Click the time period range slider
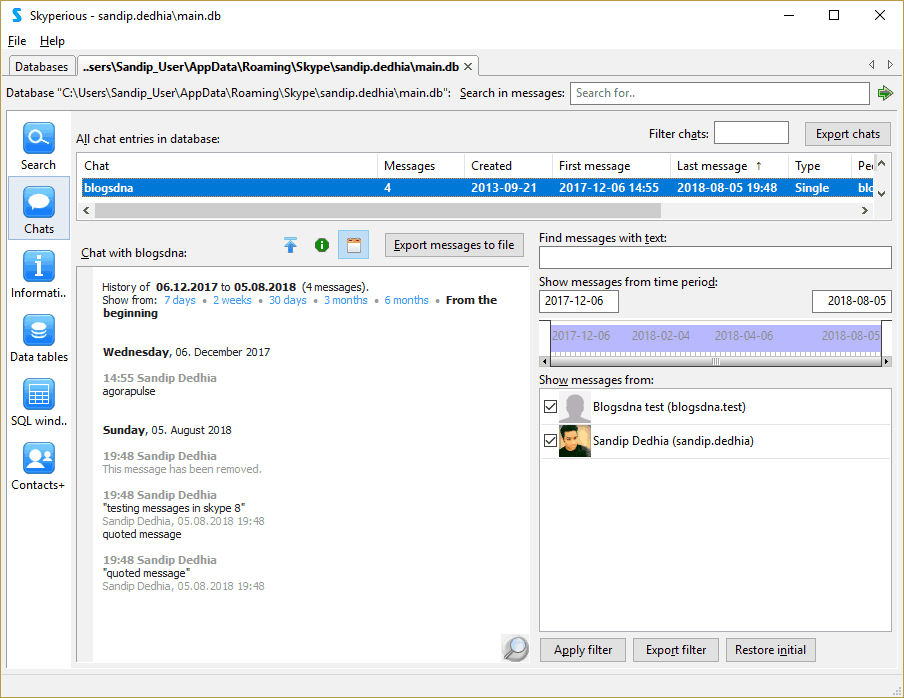The height and width of the screenshot is (698, 904). [715, 339]
